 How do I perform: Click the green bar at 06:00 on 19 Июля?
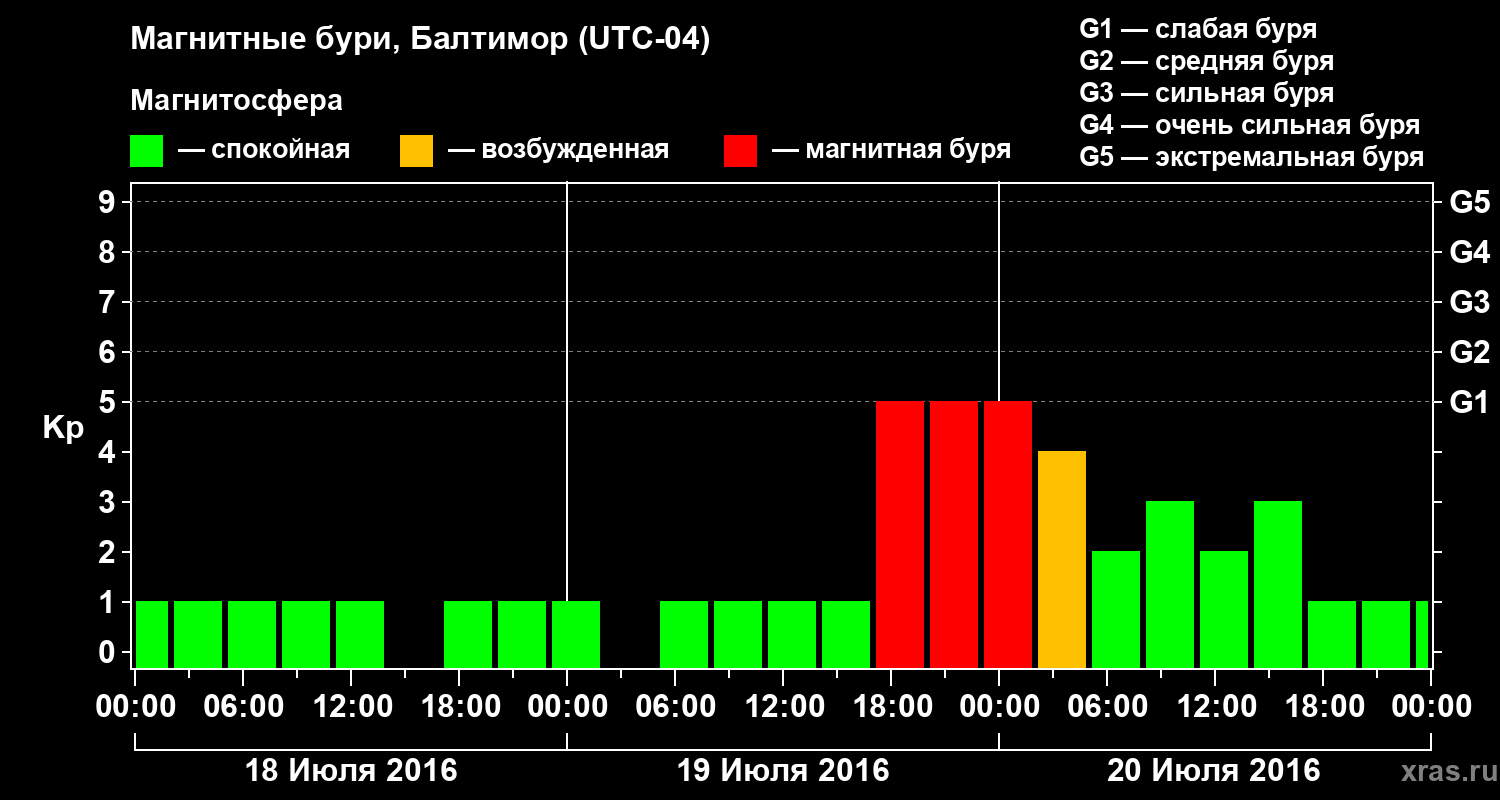pyautogui.click(x=684, y=635)
